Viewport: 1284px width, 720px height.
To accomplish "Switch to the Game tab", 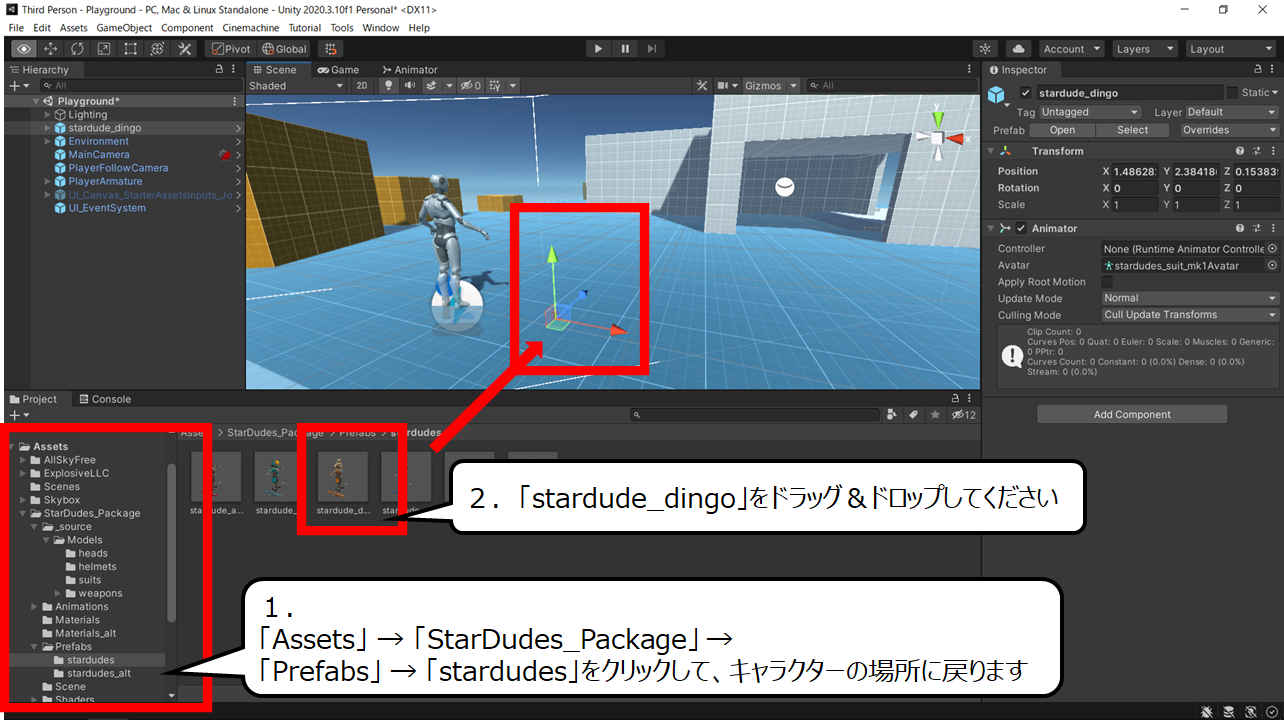I will [338, 70].
